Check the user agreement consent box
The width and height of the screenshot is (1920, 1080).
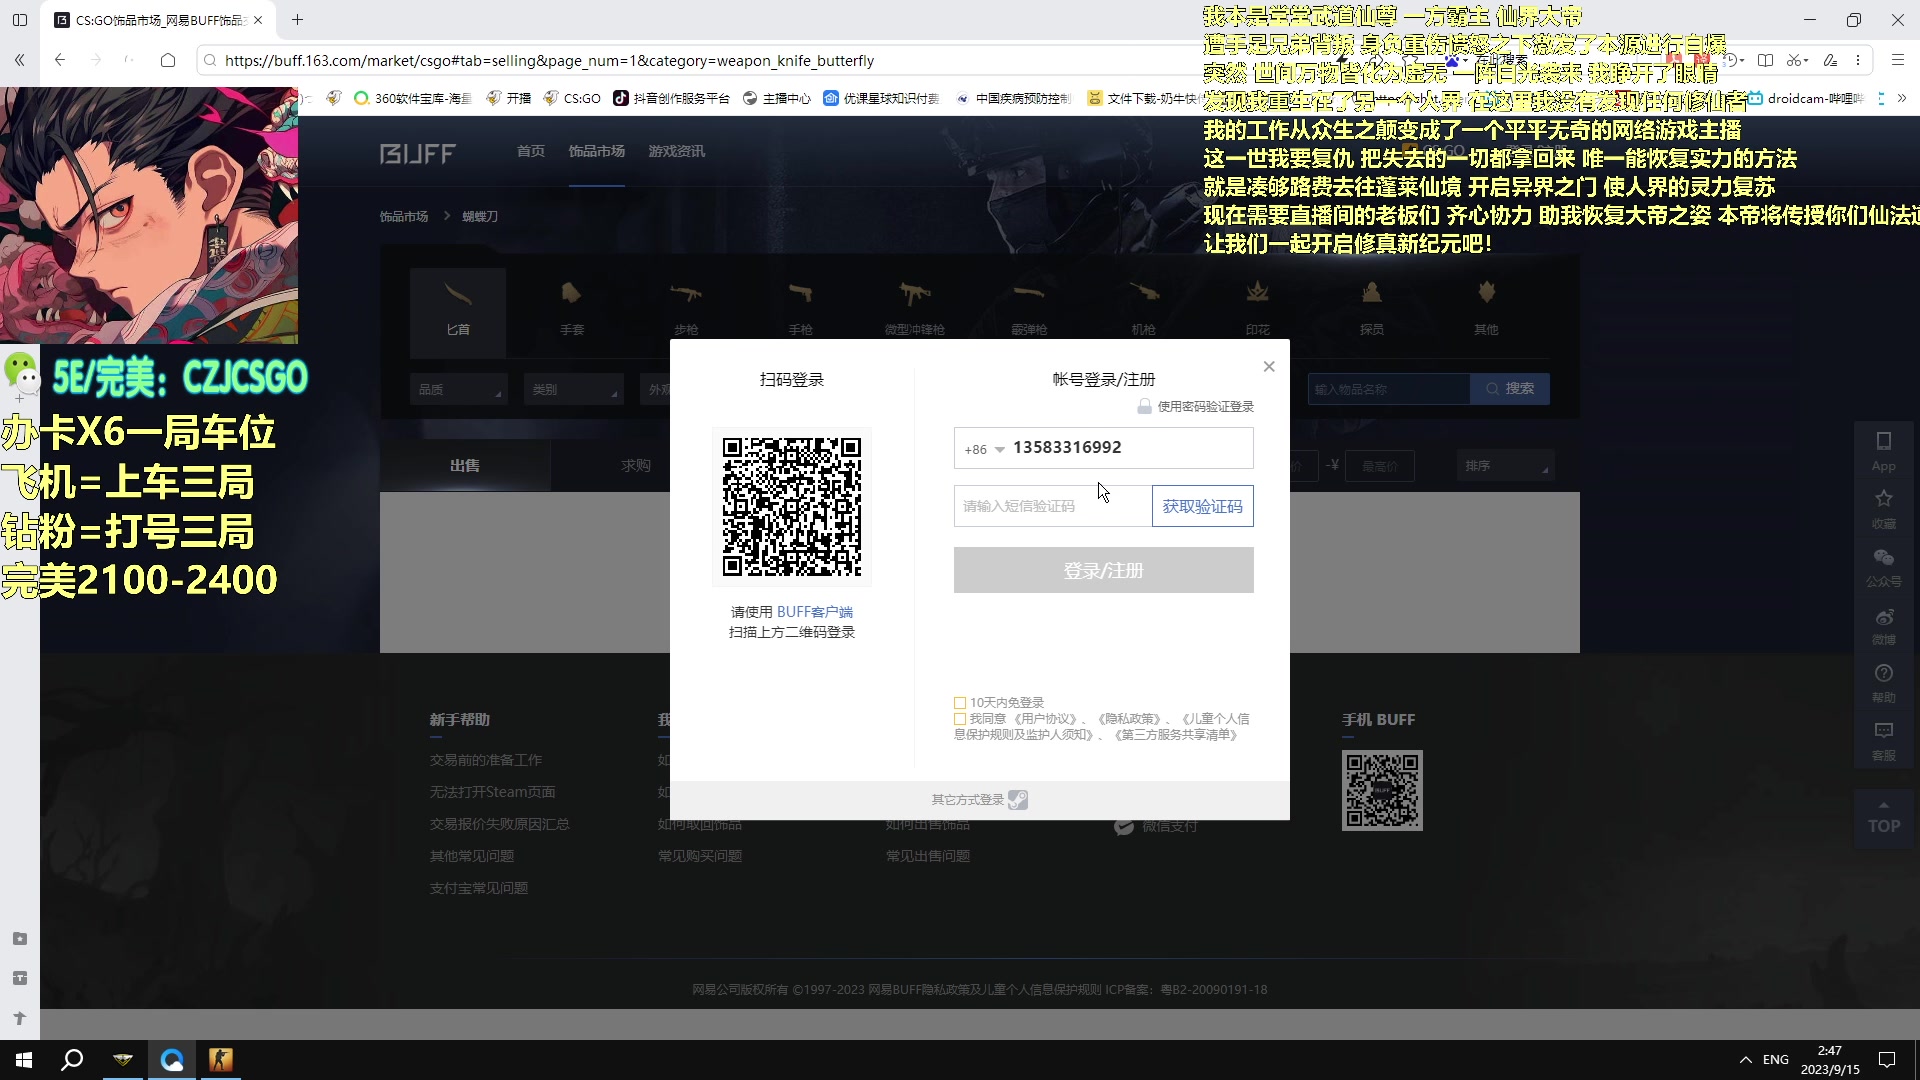961,719
